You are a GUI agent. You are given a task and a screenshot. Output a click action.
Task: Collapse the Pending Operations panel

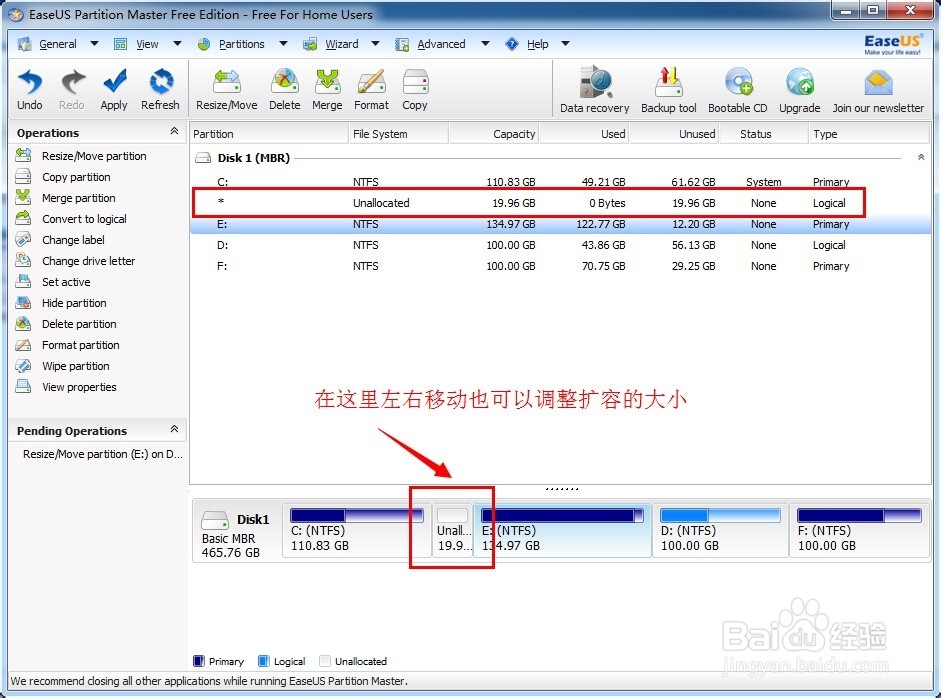pos(174,429)
